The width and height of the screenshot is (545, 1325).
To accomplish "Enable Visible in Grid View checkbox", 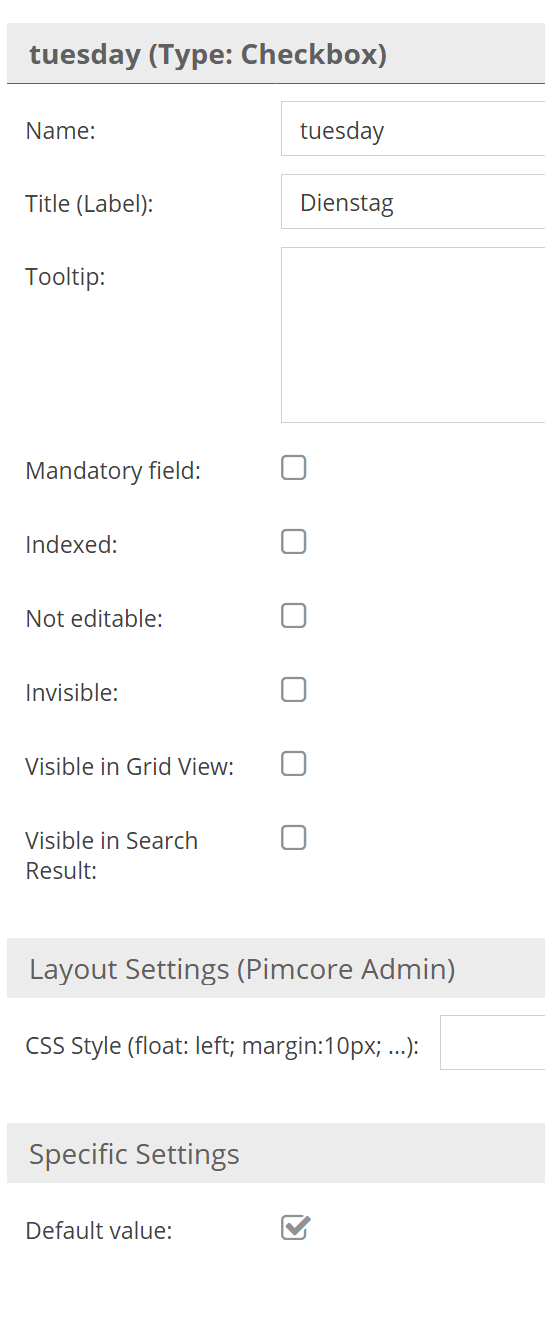I will (293, 764).
